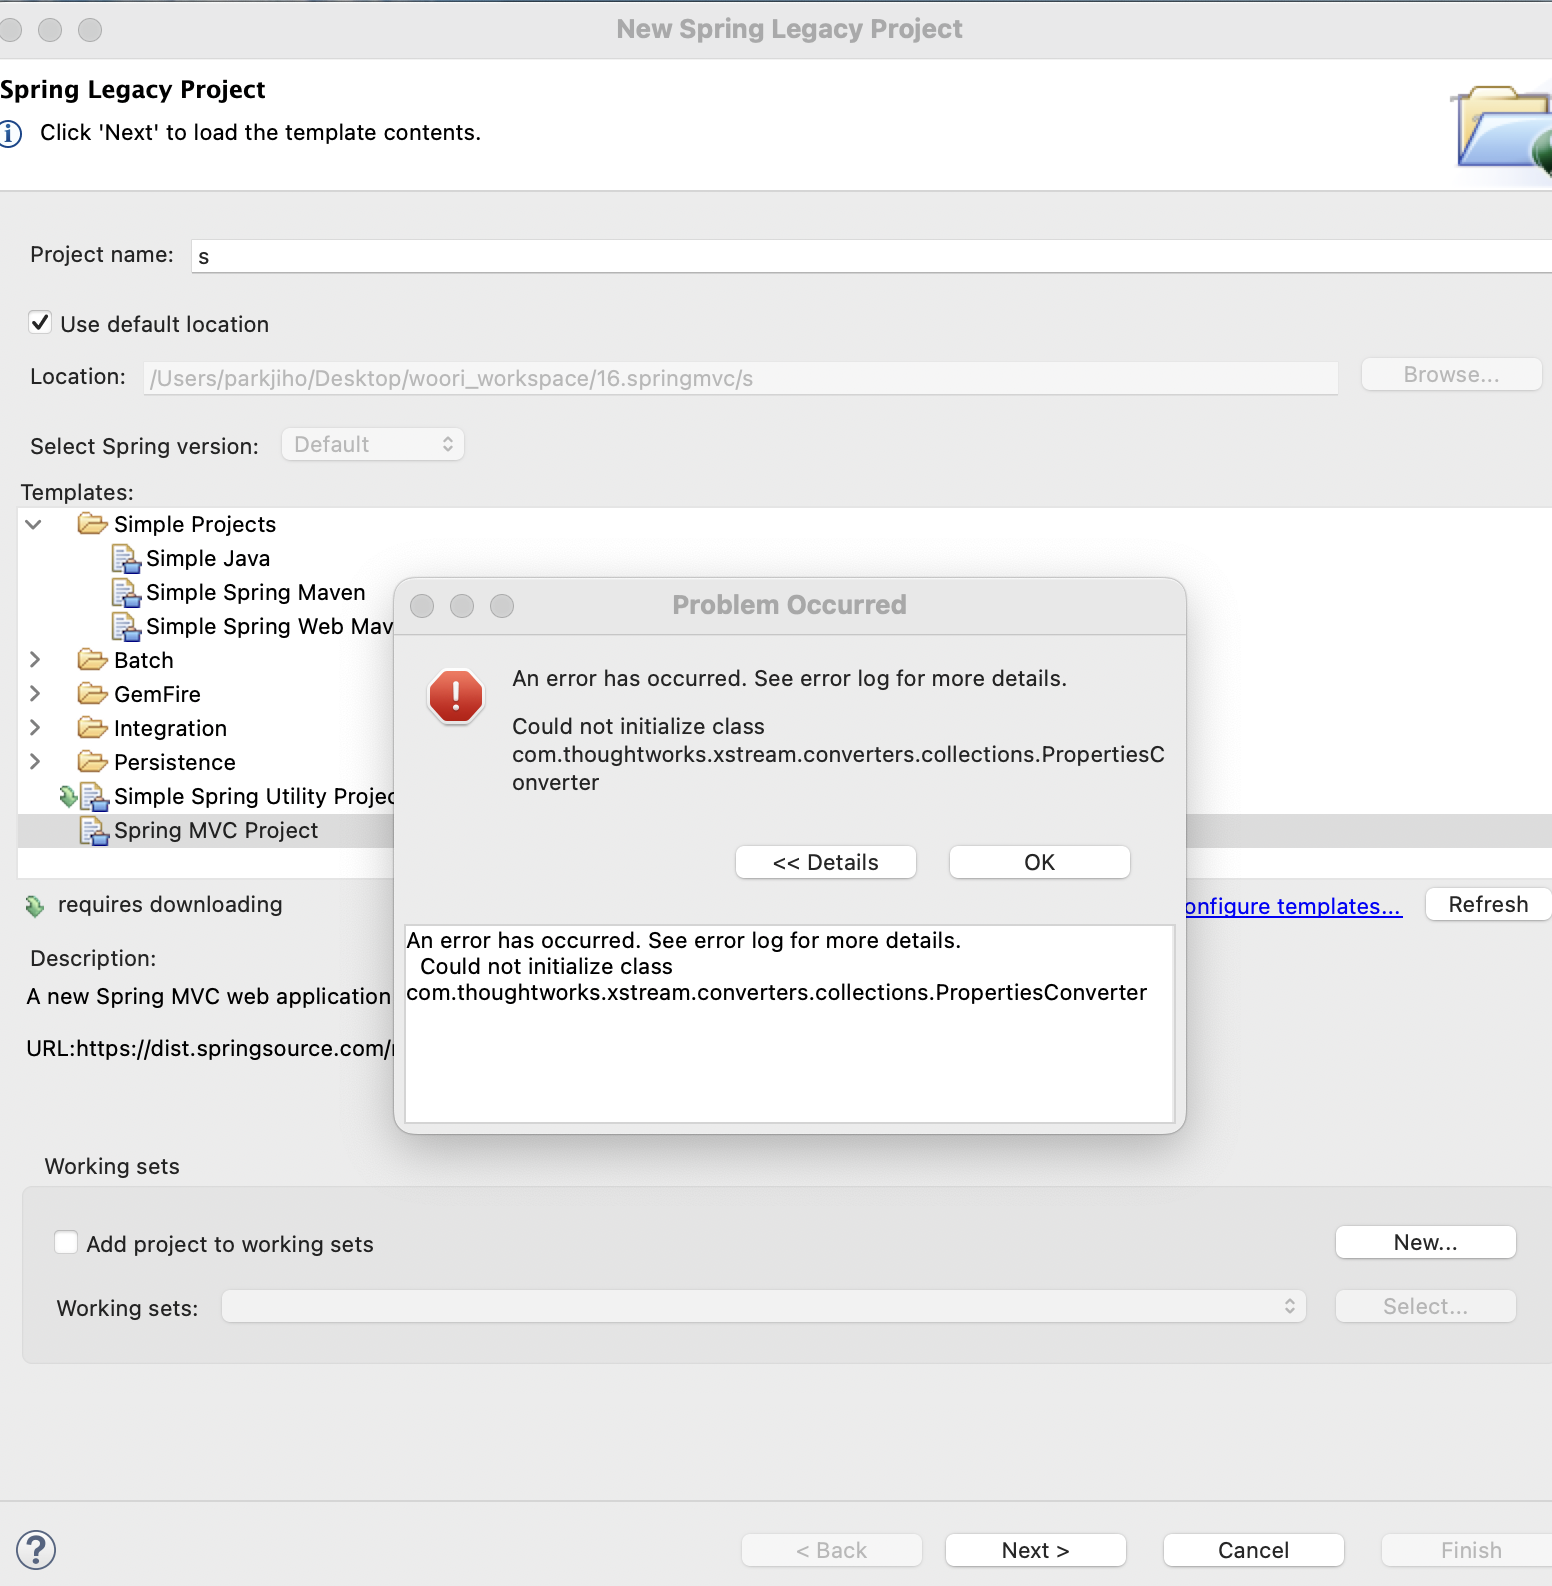Image resolution: width=1552 pixels, height=1586 pixels.
Task: Click the Integration folder icon
Action: pyautogui.click(x=92, y=727)
